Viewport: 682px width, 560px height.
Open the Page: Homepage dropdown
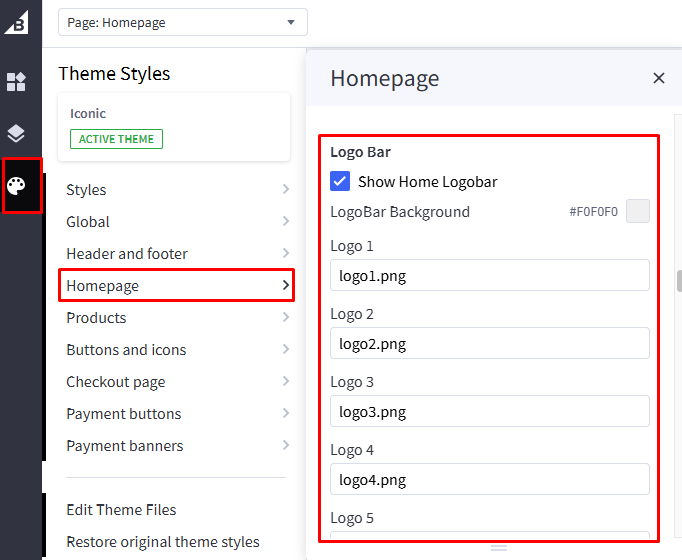click(182, 22)
